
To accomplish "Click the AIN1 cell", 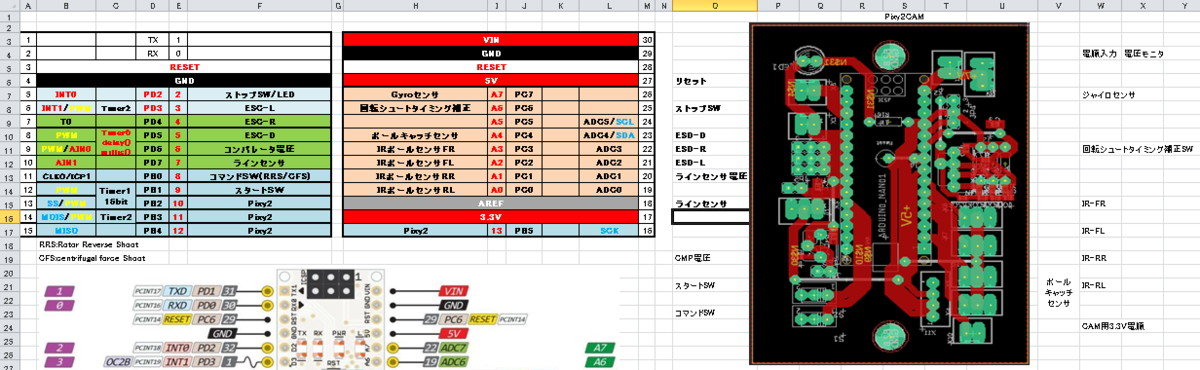I will [x=66, y=162].
